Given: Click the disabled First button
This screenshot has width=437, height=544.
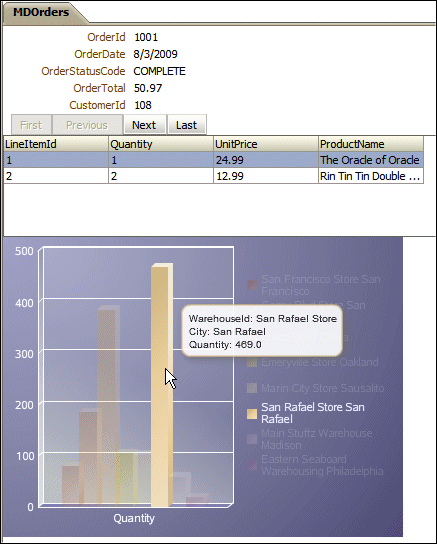Looking at the screenshot, I should tap(31, 125).
